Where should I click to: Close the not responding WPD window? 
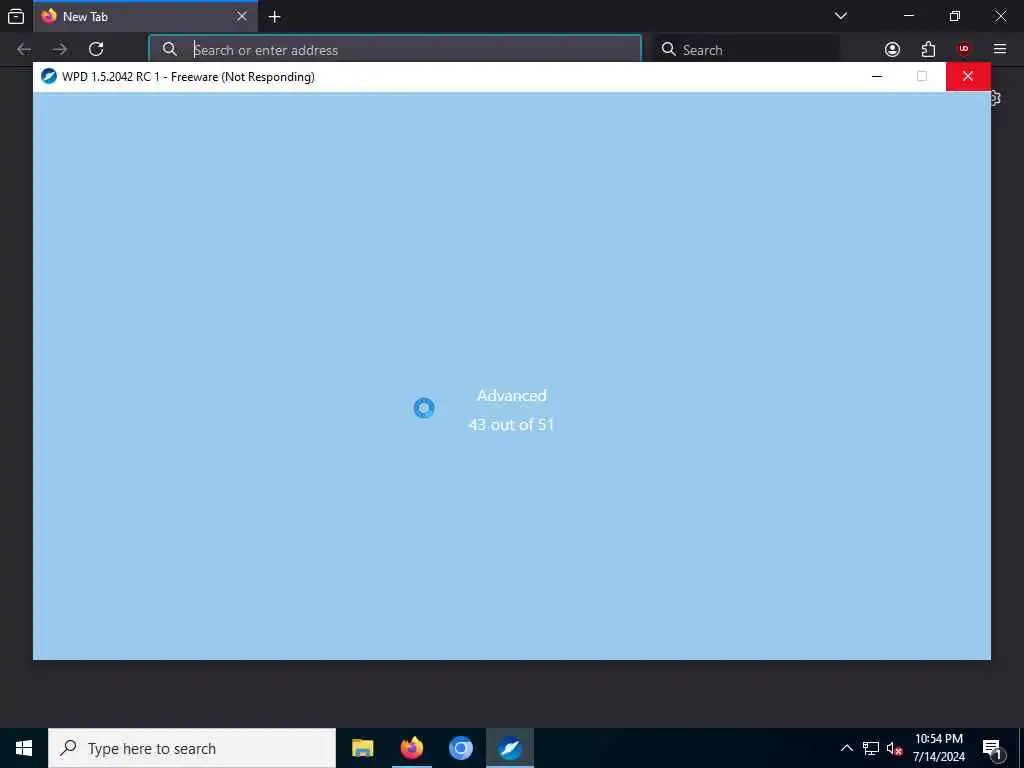point(968,76)
